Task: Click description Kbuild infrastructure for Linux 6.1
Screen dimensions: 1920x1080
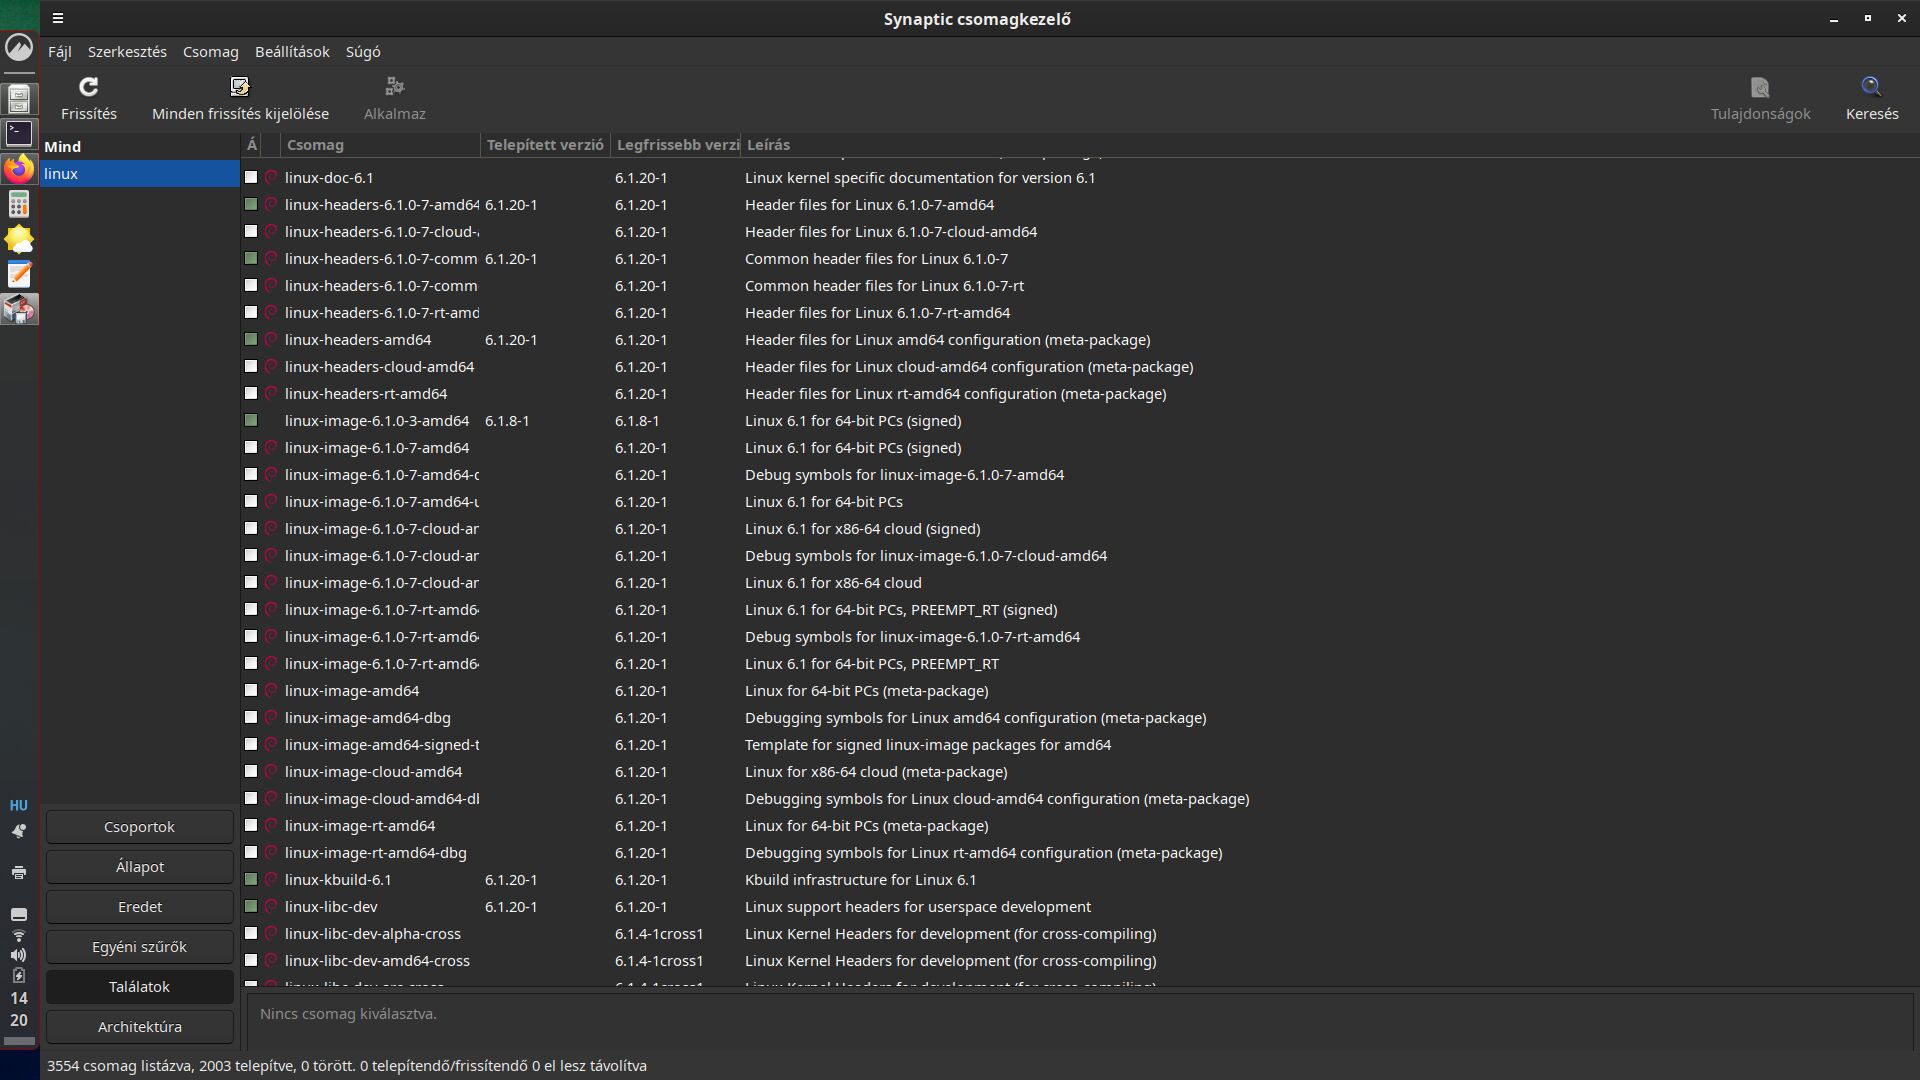Action: click(860, 880)
